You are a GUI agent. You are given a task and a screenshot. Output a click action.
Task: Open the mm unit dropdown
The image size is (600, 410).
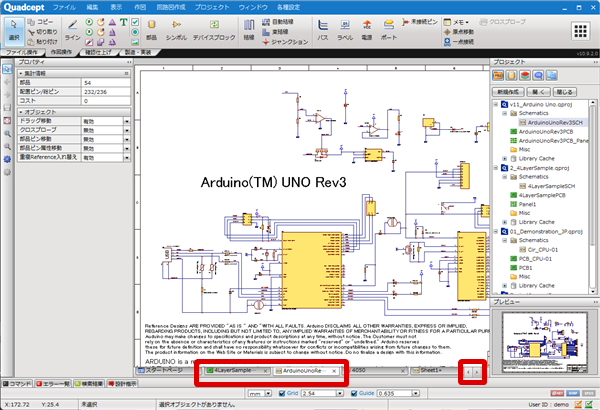(x=268, y=393)
